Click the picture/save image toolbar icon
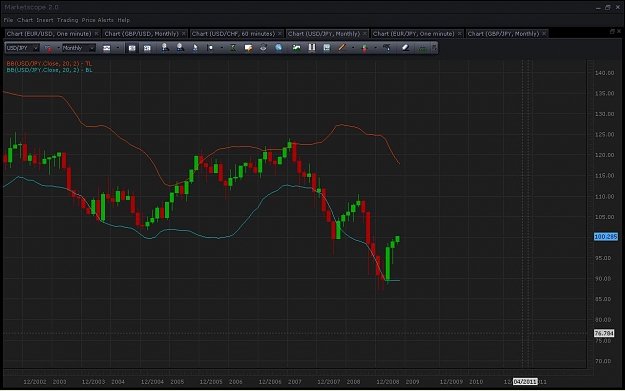The image size is (625, 391). (x=296, y=48)
